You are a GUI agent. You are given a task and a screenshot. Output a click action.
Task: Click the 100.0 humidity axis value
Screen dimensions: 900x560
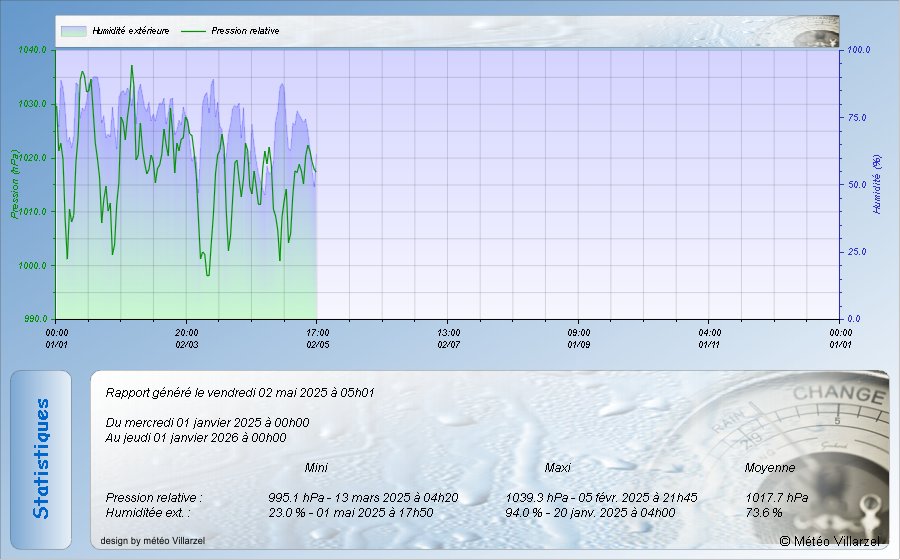859,50
